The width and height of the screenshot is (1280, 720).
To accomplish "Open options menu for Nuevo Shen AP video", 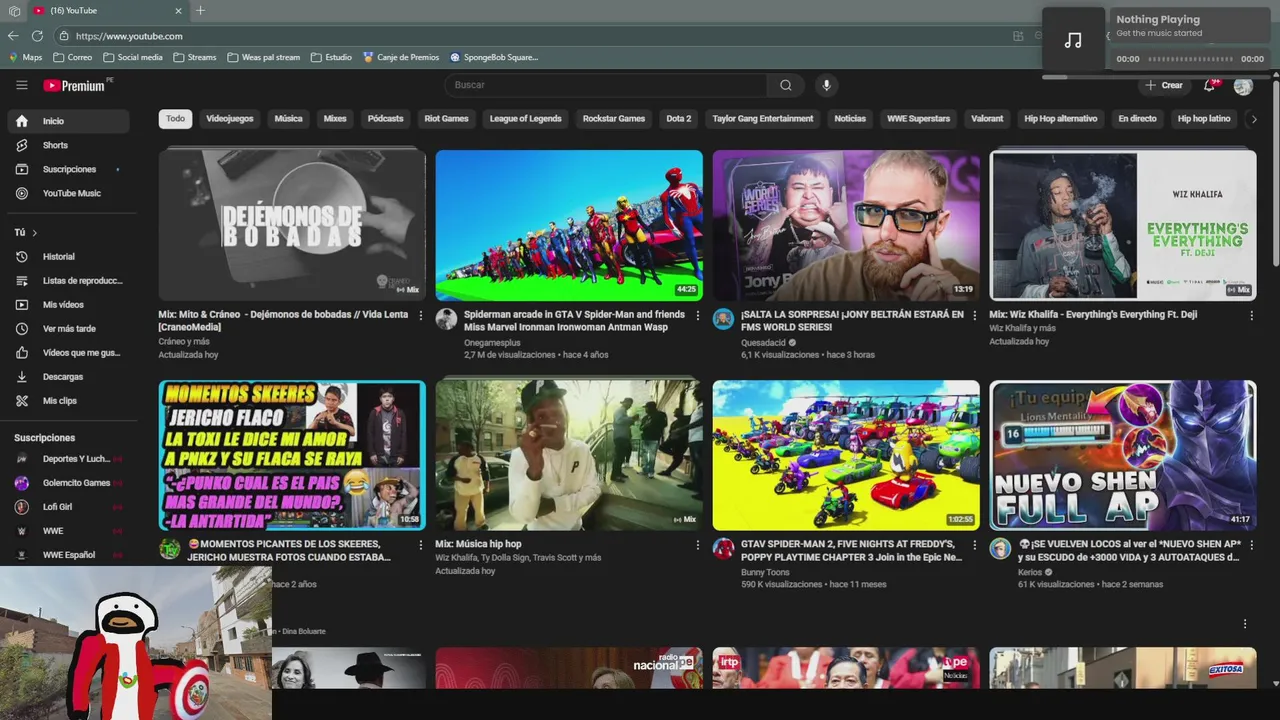I will [x=1251, y=546].
